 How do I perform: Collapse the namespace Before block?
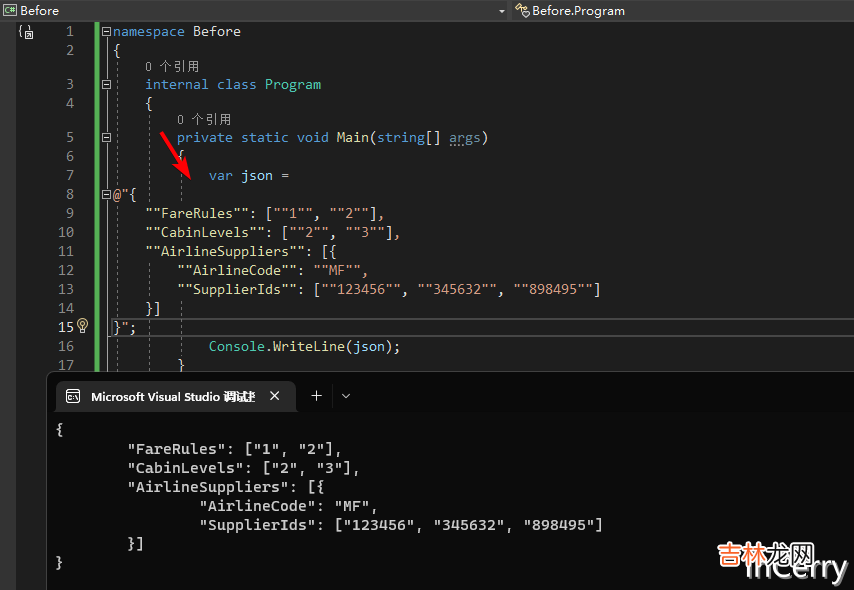(106, 32)
